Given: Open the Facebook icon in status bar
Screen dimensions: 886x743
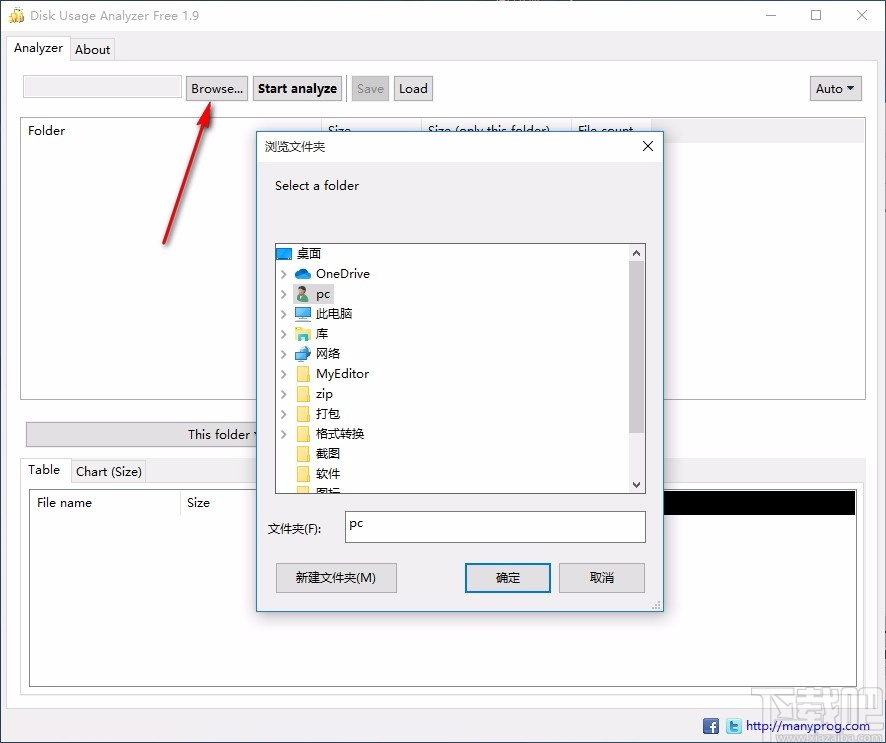Looking at the screenshot, I should (x=710, y=725).
